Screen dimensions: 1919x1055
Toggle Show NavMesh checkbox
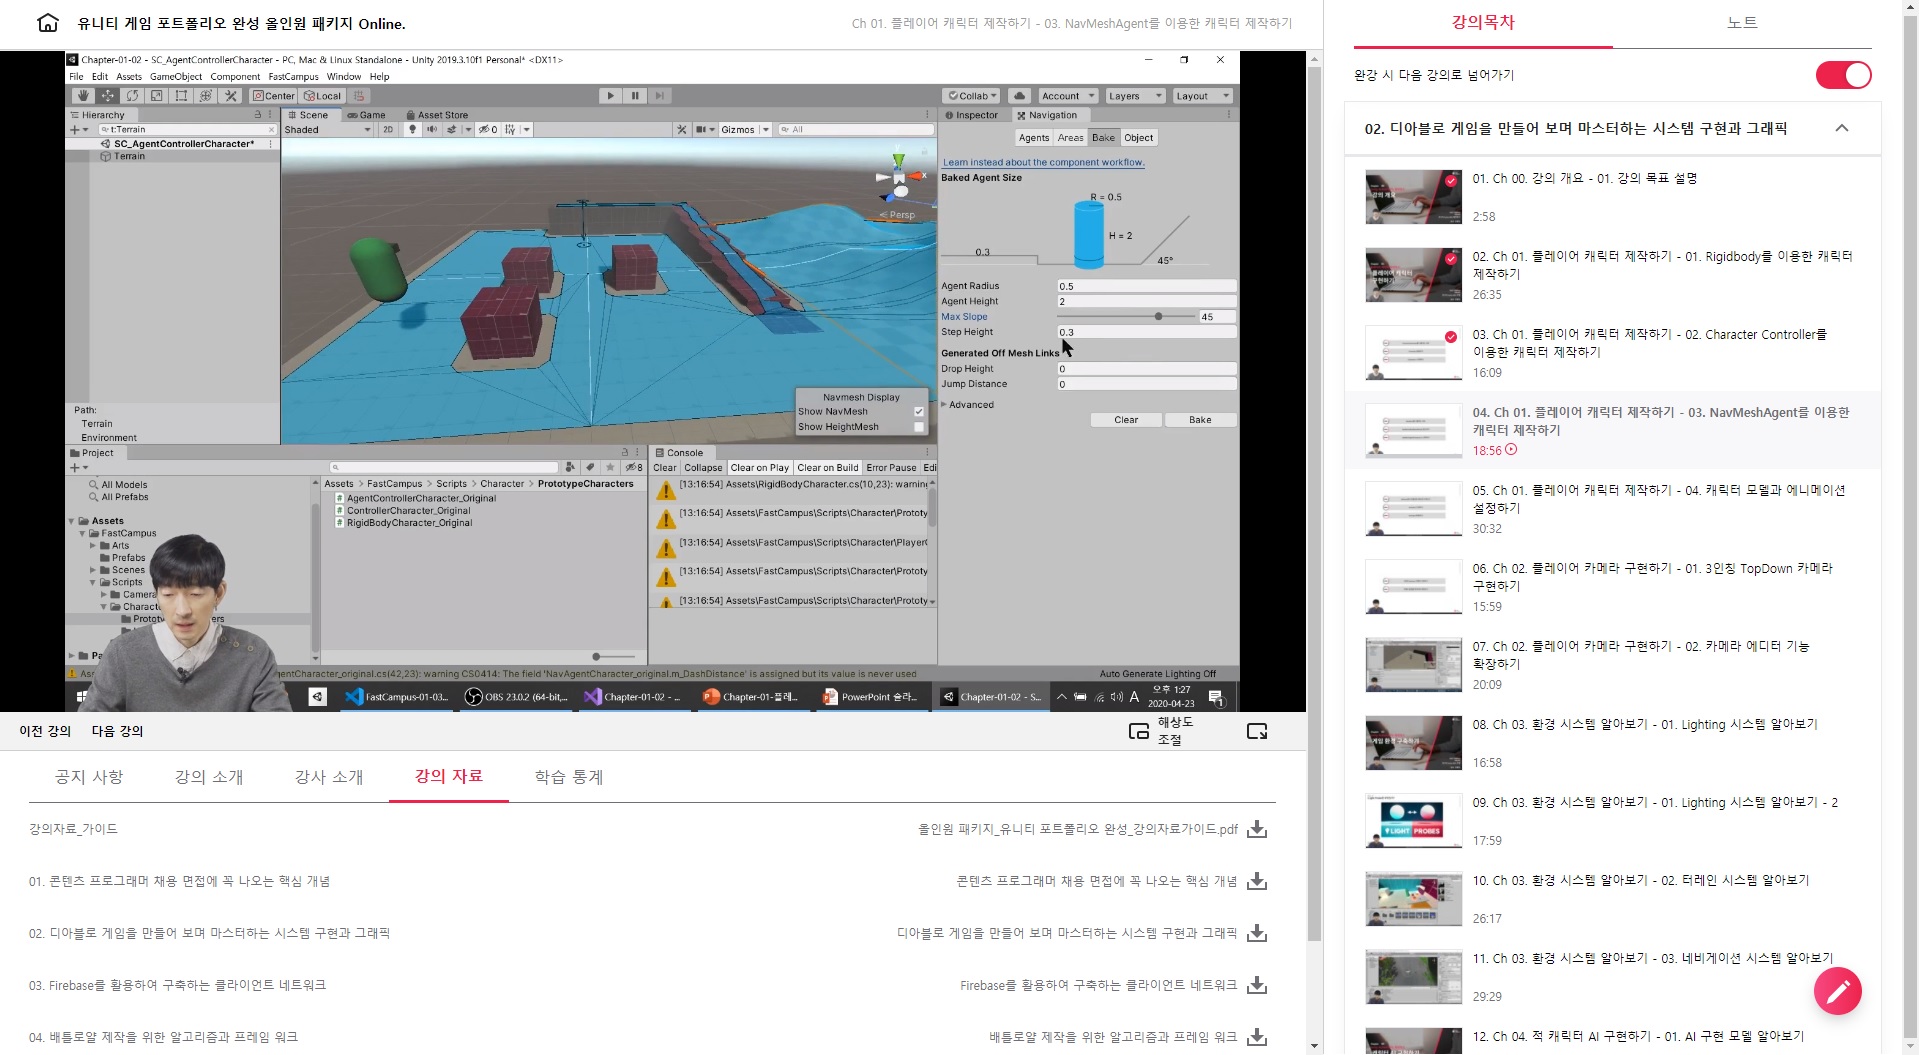pos(918,412)
